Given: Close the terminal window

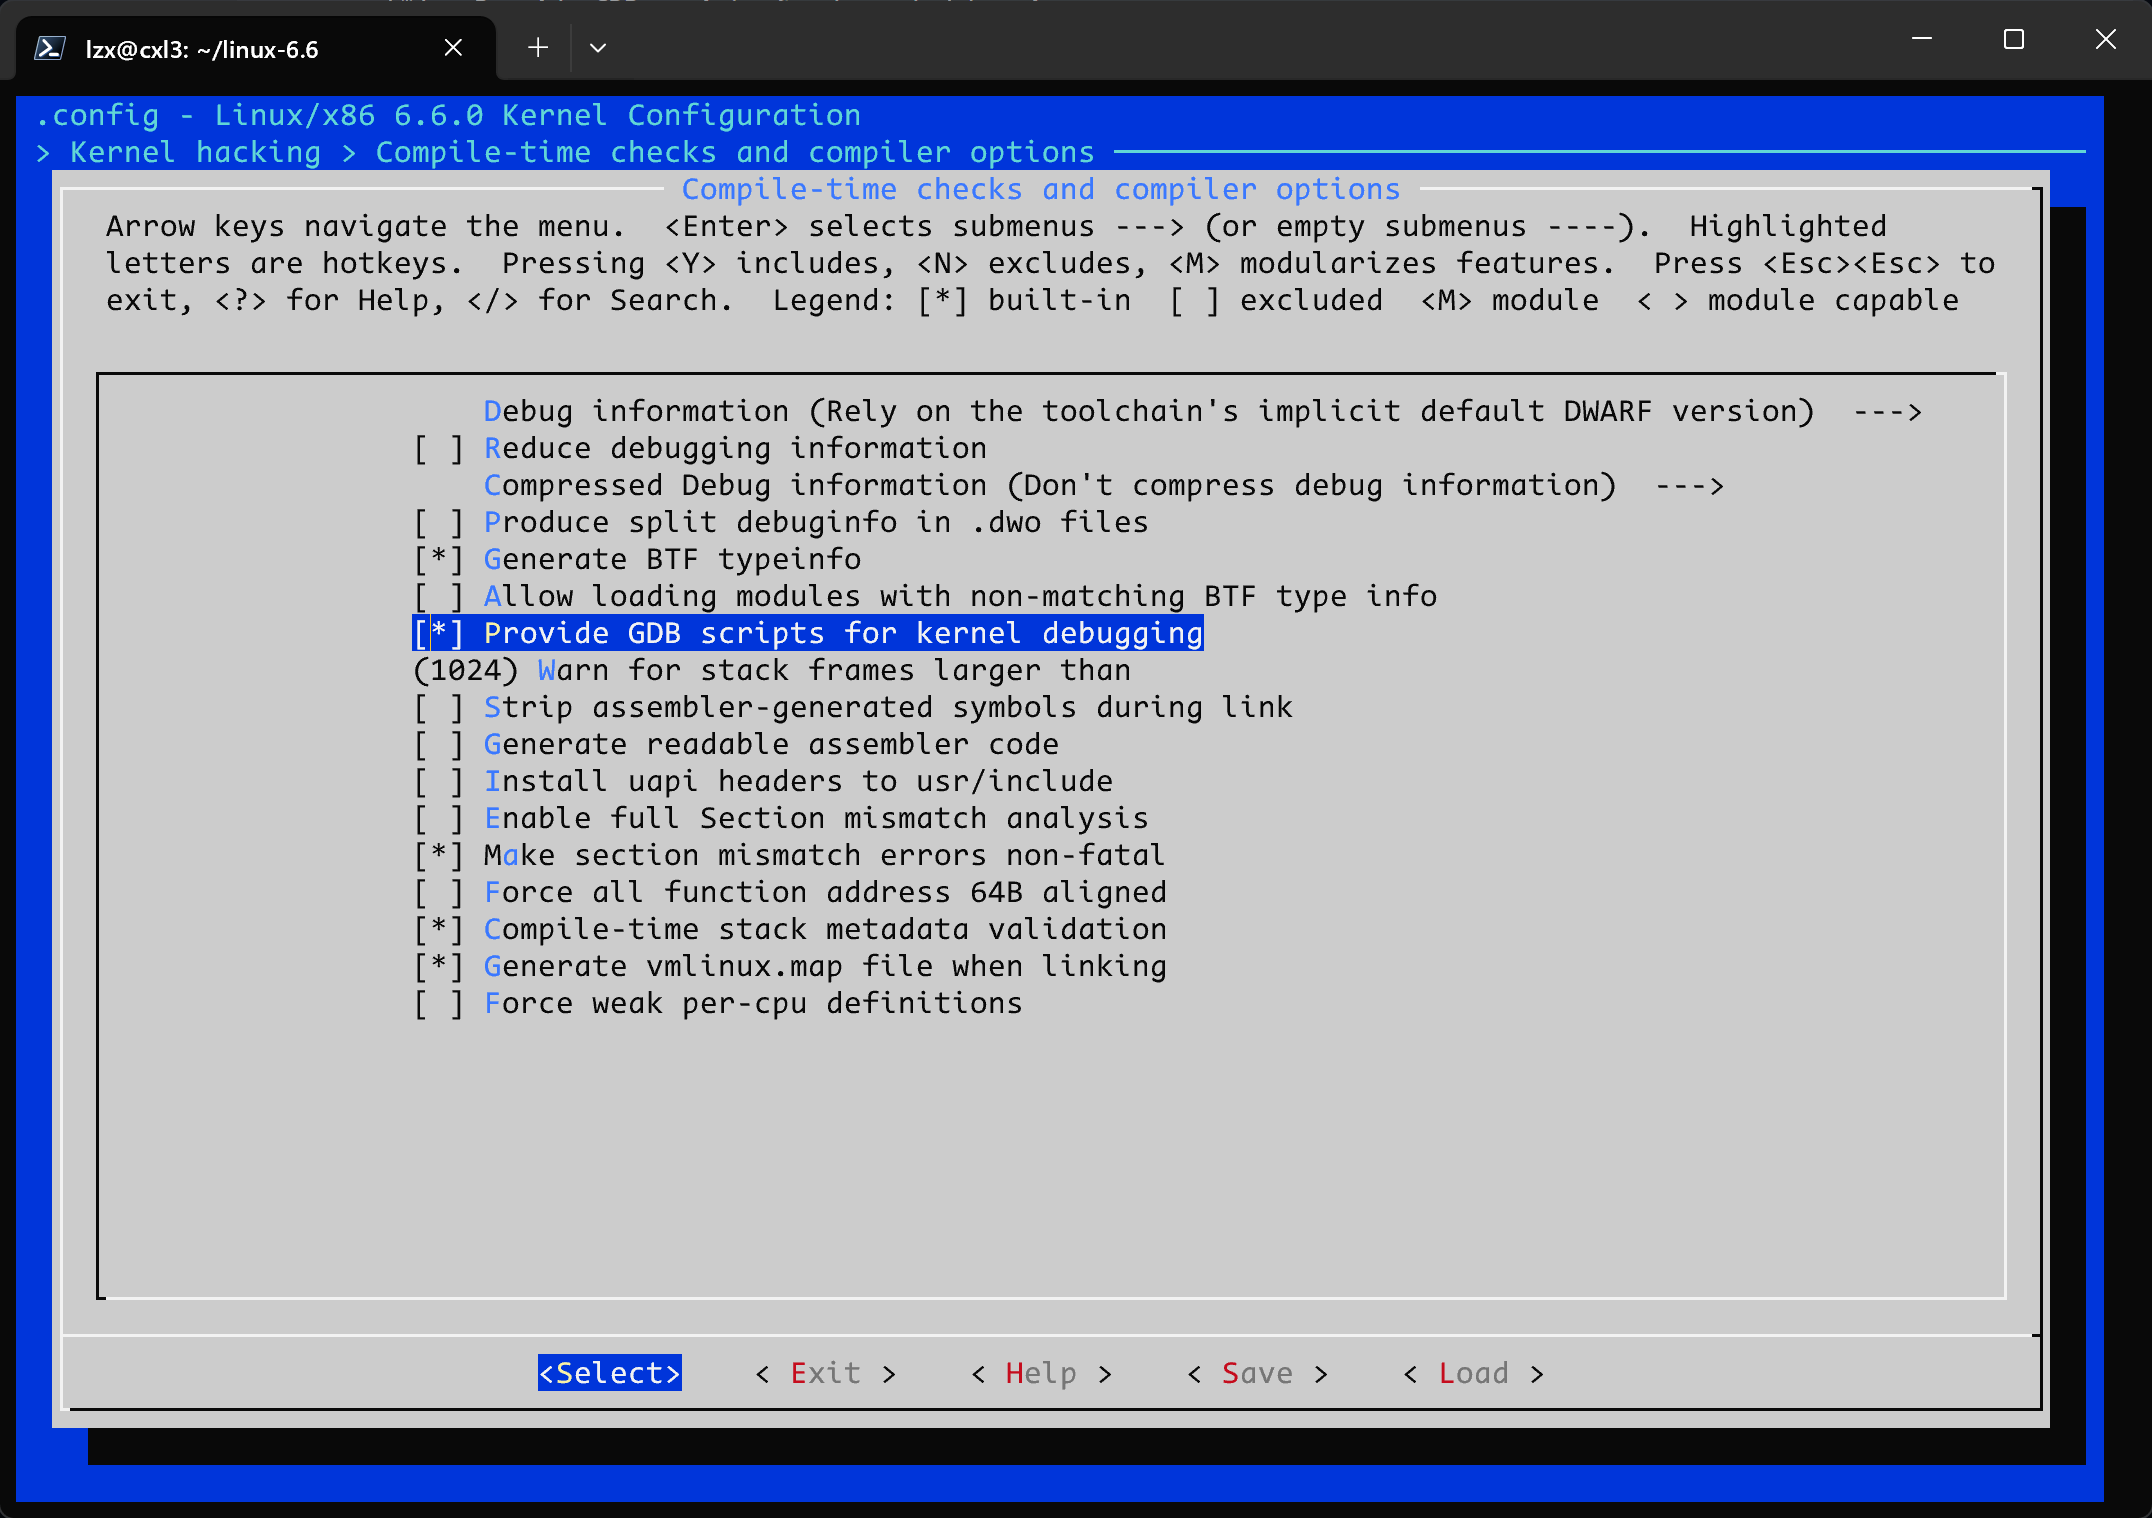Looking at the screenshot, I should (2105, 39).
